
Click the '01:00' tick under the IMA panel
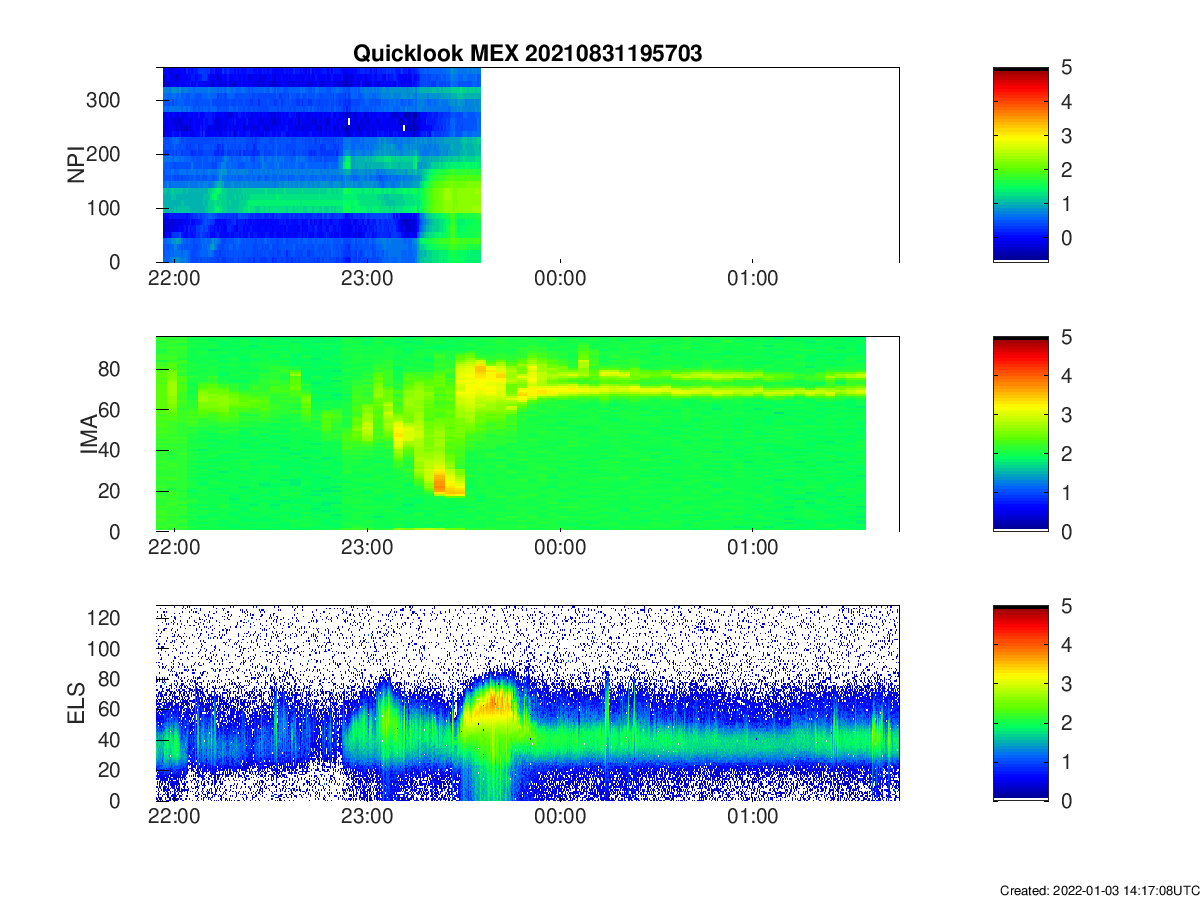(752, 549)
